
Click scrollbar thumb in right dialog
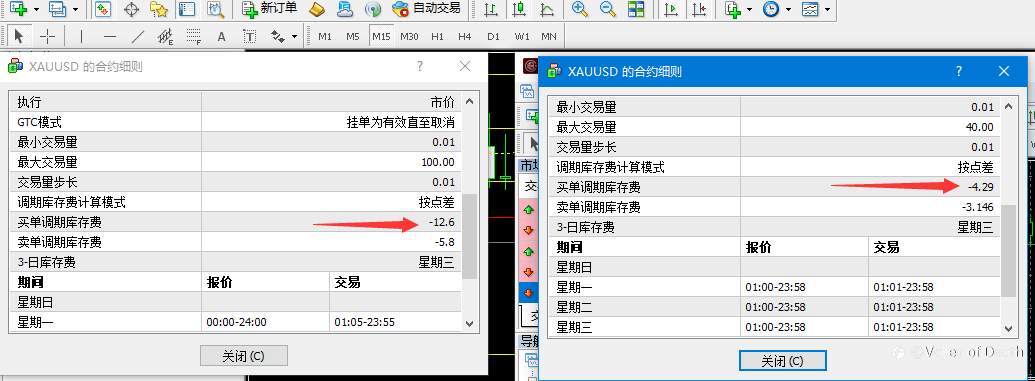click(1008, 251)
